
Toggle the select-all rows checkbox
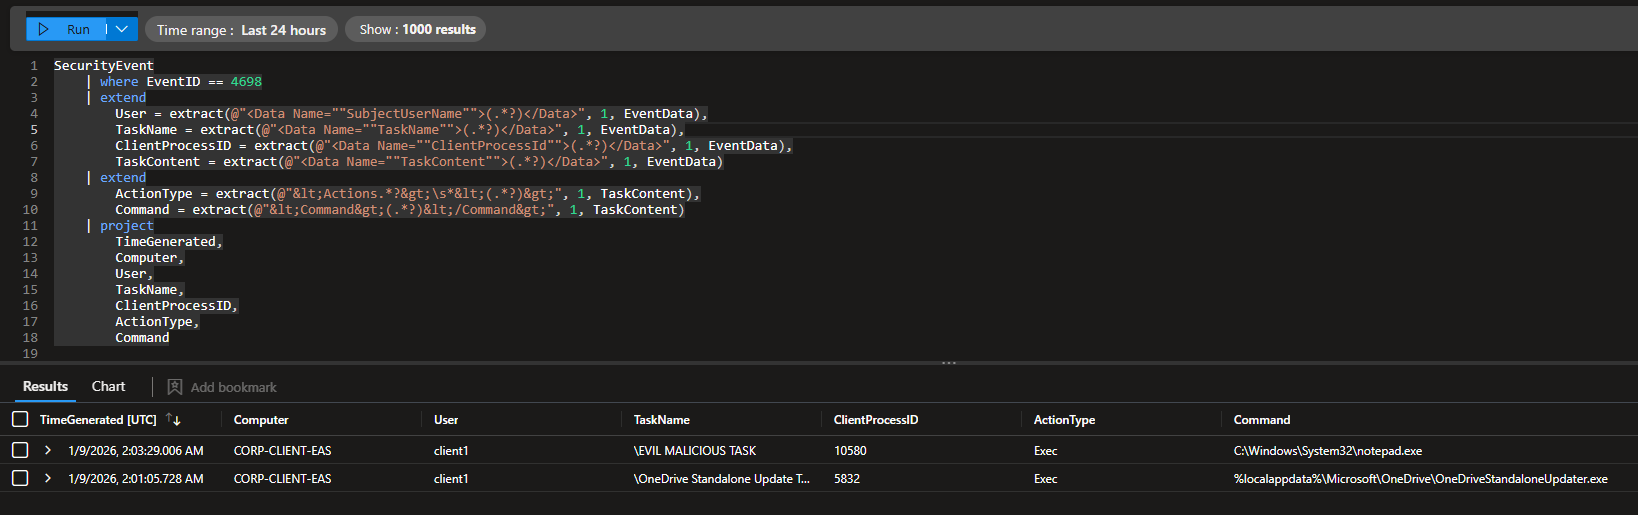point(20,420)
